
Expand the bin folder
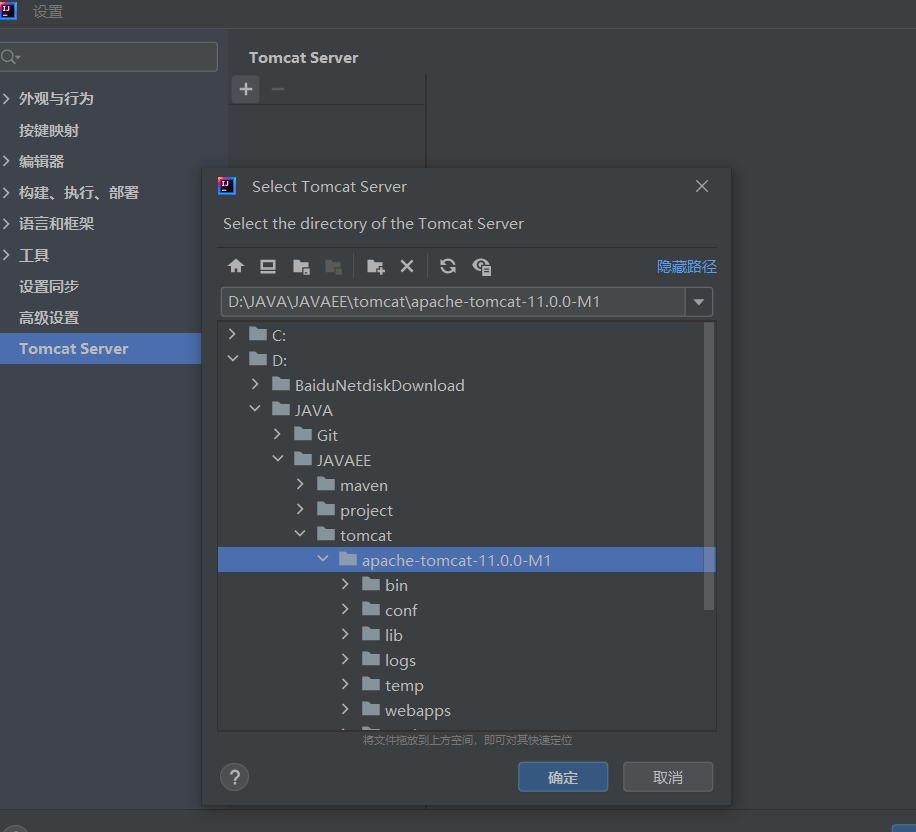(x=345, y=584)
